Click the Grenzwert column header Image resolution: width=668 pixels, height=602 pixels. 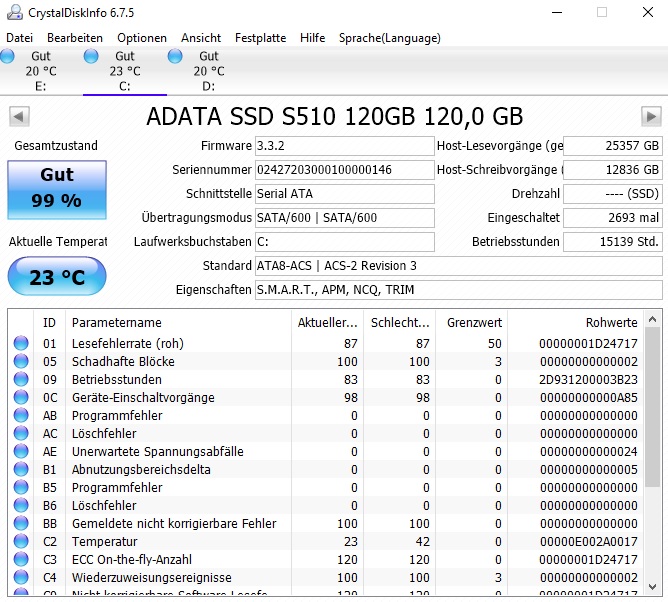pyautogui.click(x=472, y=323)
